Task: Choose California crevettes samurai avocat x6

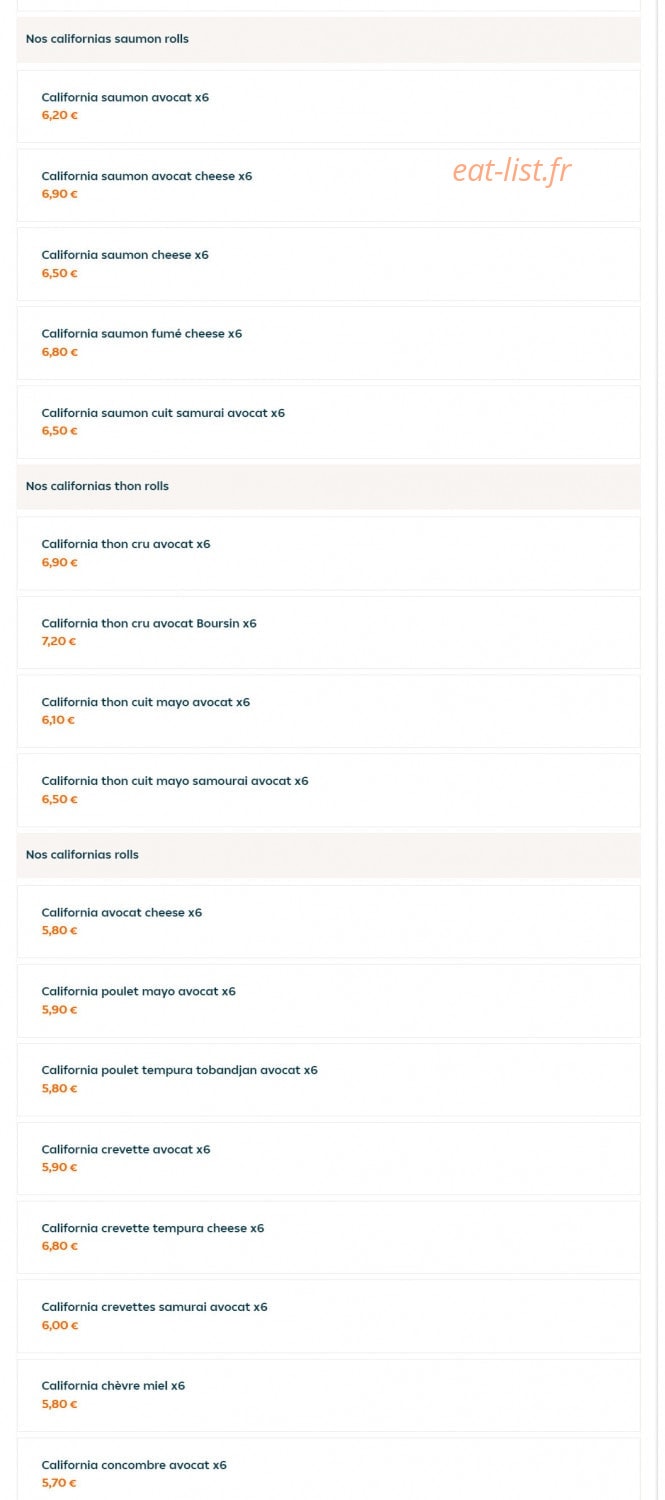Action: point(328,1316)
